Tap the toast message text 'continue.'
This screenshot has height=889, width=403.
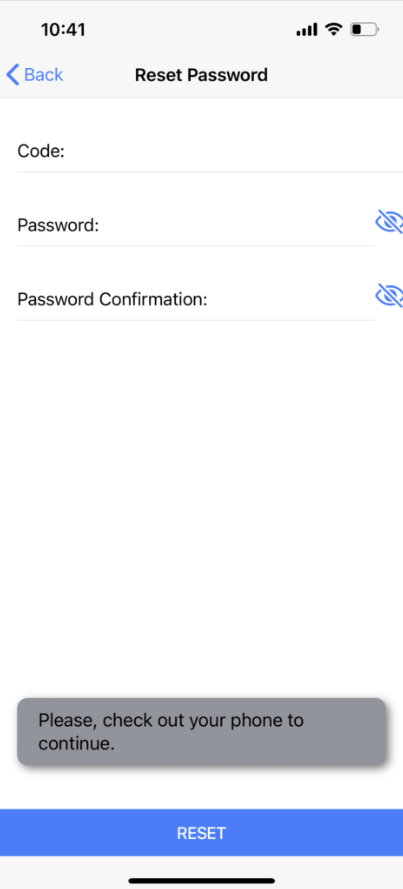click(77, 743)
